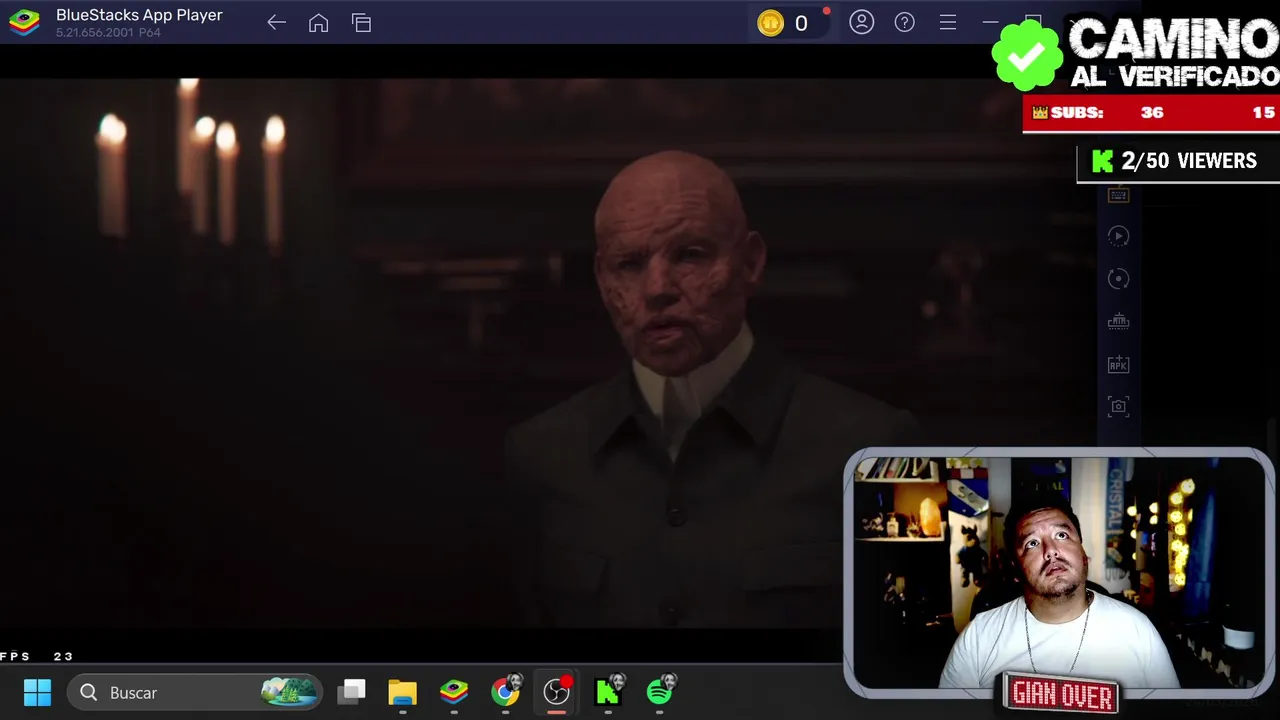Screen dimensions: 1280x720
Task: Open the macro recorder in BlueStacks sidebar
Action: tap(1118, 236)
